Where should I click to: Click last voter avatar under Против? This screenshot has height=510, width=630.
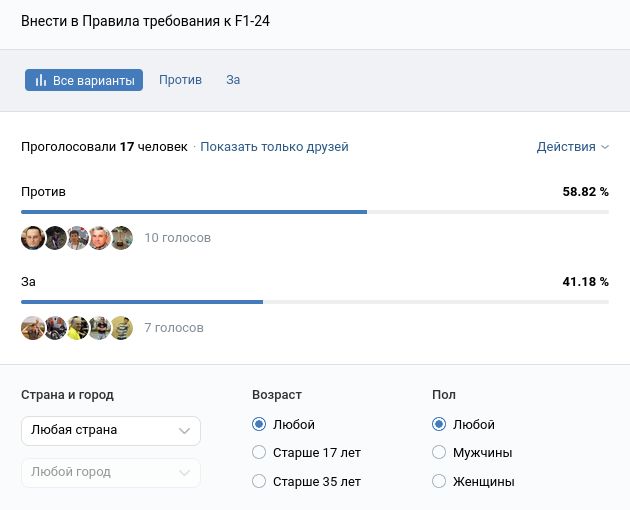click(122, 238)
